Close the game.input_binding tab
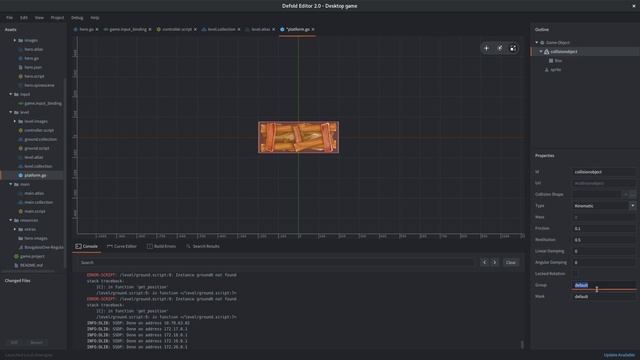 click(x=150, y=29)
